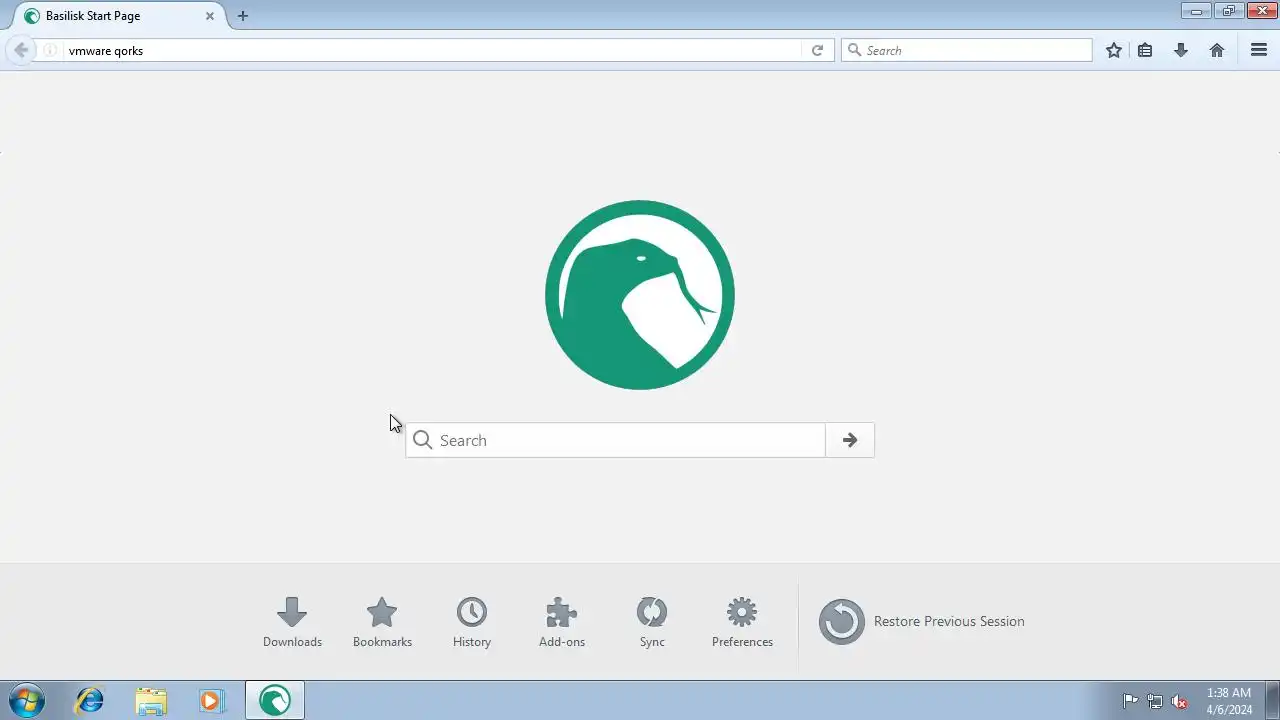Open Bookmarks from the start page
The width and height of the screenshot is (1280, 720).
(x=382, y=621)
